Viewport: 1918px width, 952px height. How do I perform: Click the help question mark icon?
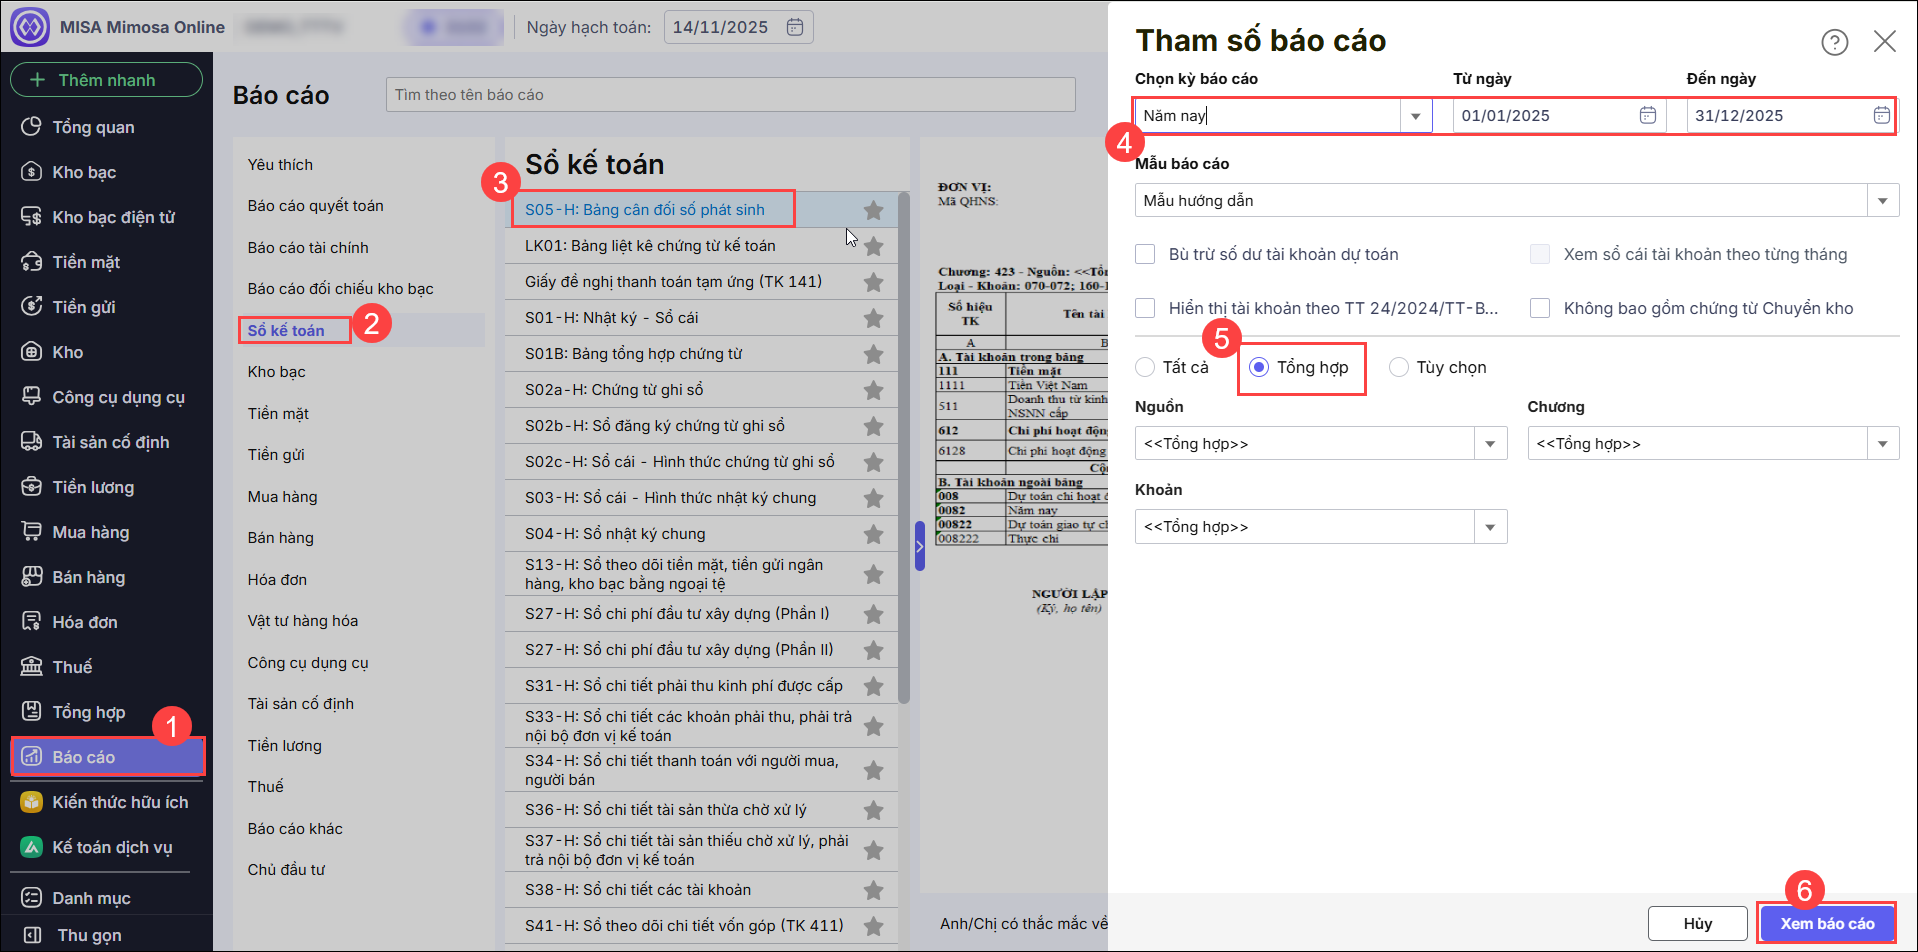[1834, 42]
